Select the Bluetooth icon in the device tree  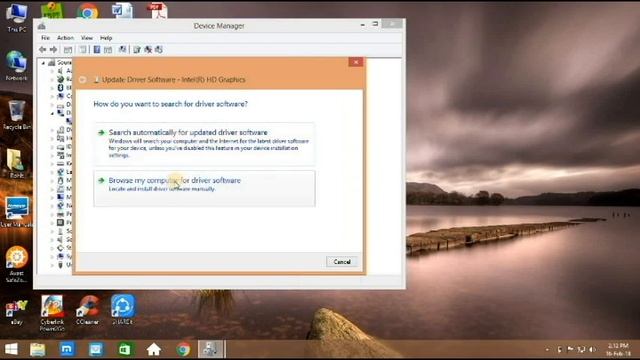point(60,88)
